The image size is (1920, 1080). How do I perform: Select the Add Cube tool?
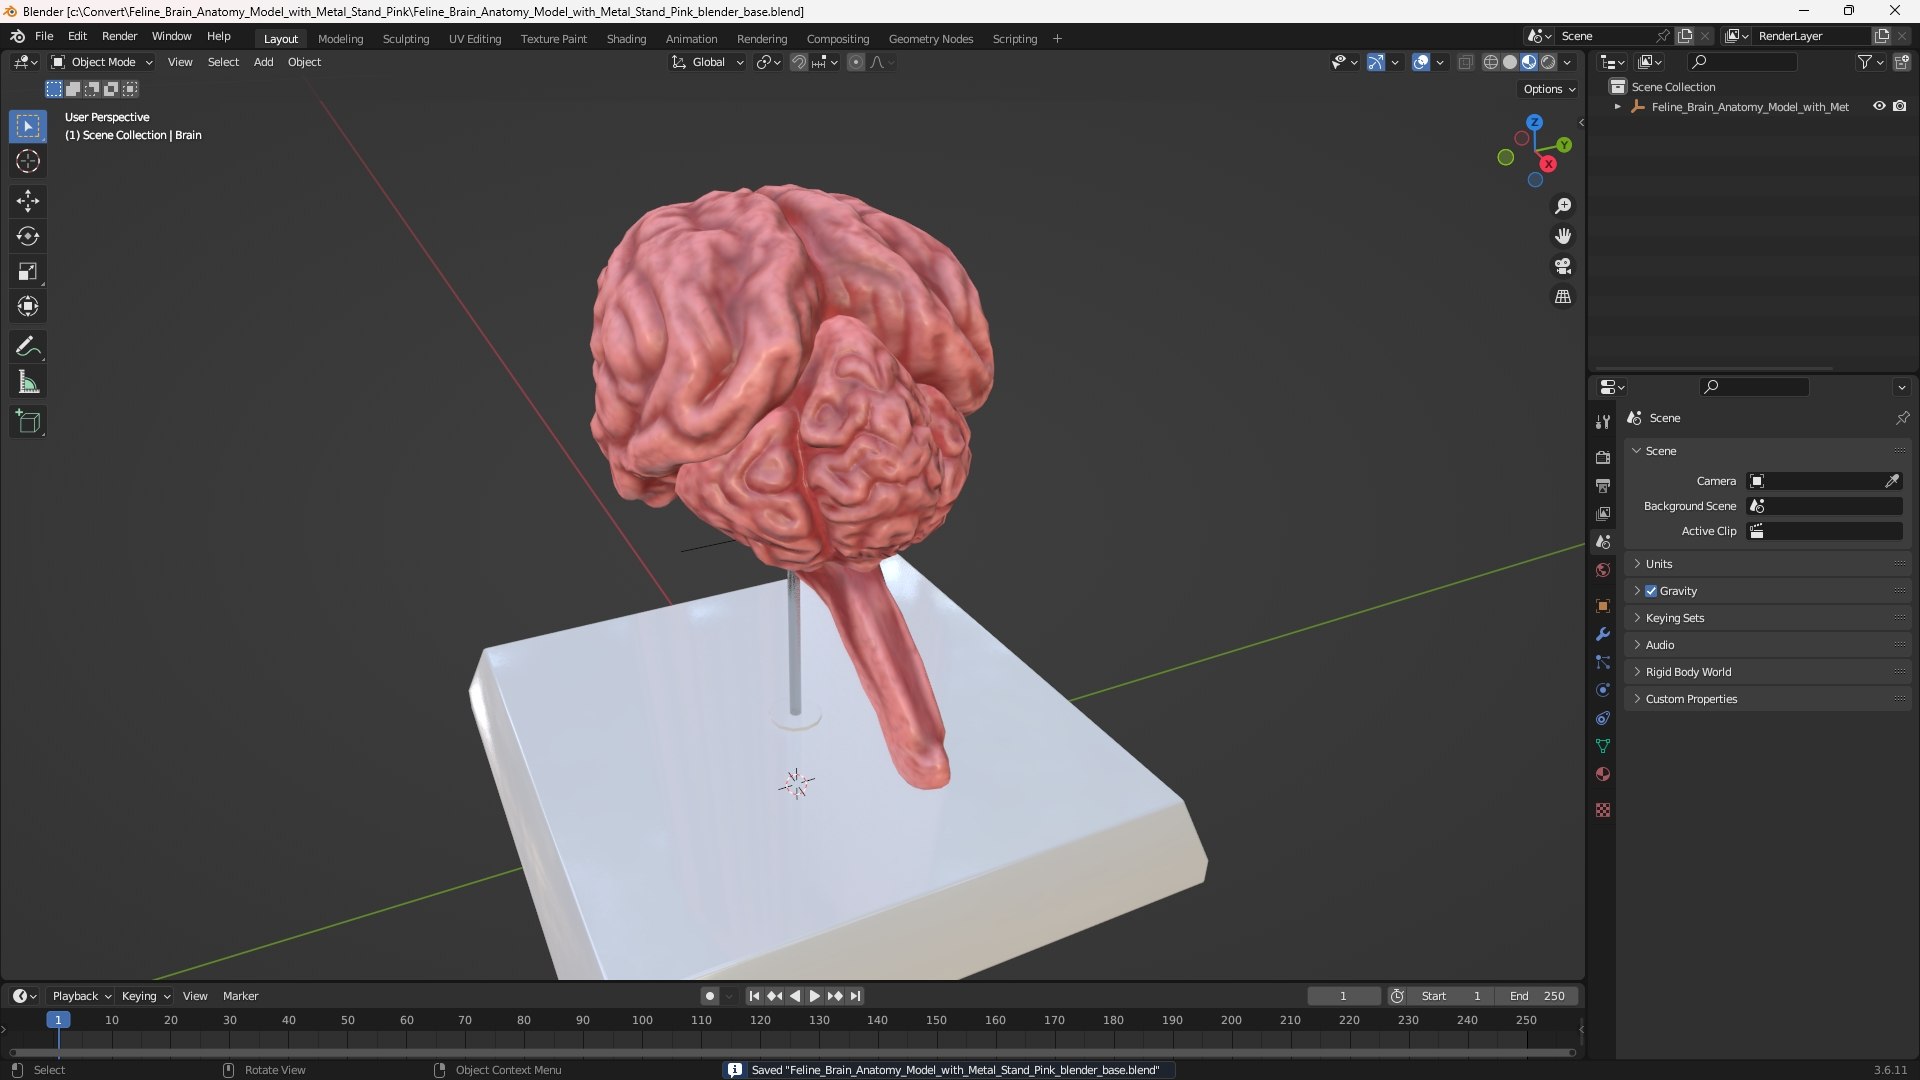(x=28, y=422)
